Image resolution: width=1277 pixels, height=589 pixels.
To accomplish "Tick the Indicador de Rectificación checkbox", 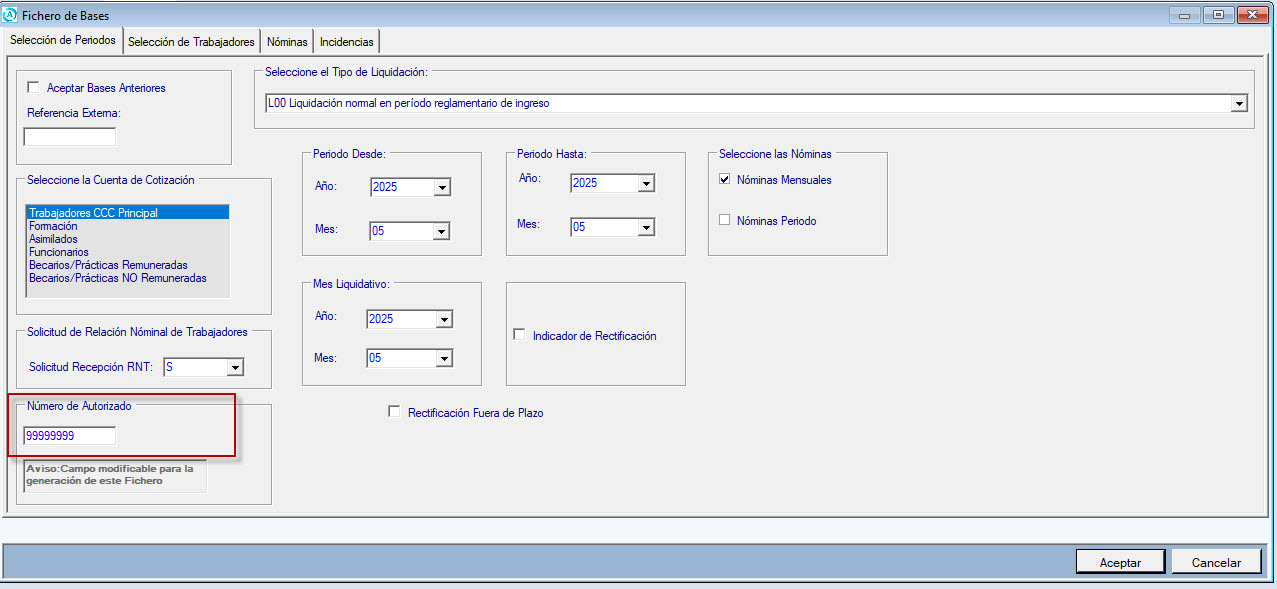I will click(x=519, y=335).
